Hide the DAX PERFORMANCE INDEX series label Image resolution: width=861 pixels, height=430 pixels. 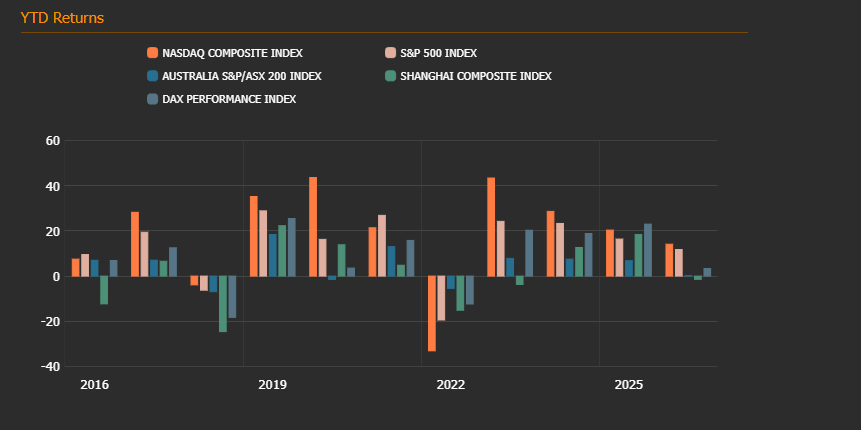(x=229, y=99)
